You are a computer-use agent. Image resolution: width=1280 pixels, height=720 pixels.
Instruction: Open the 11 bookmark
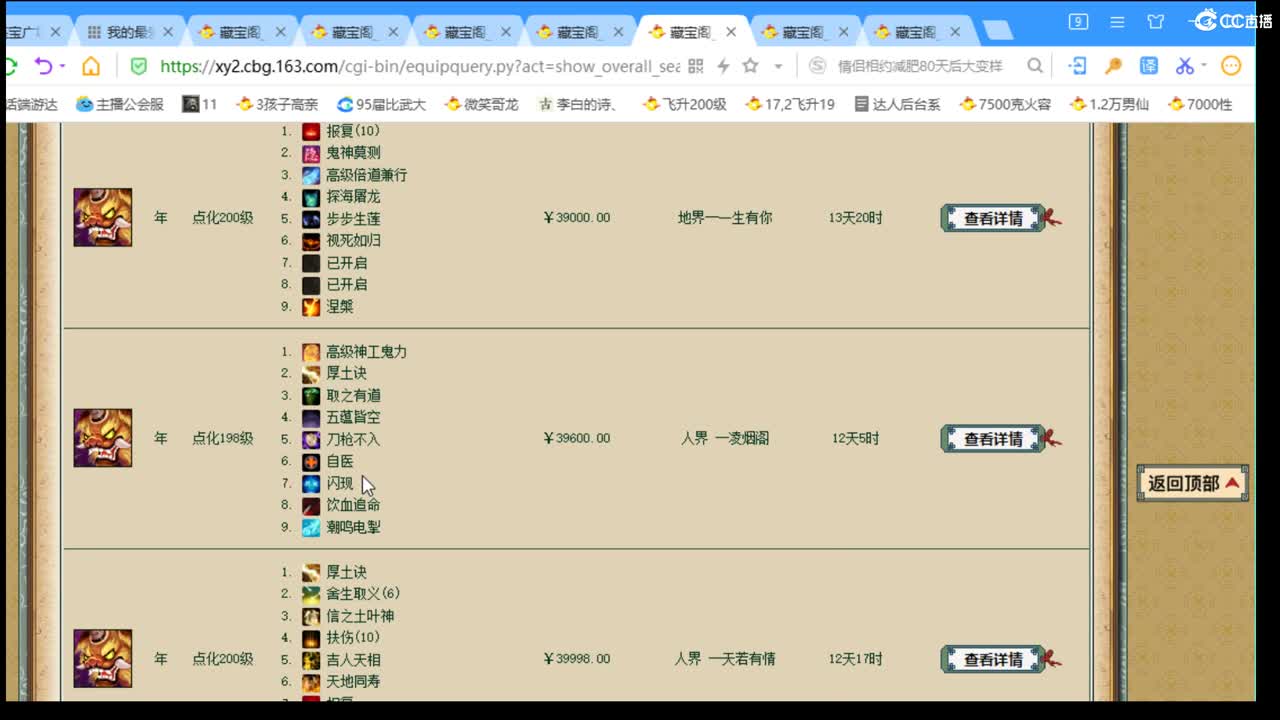(199, 103)
